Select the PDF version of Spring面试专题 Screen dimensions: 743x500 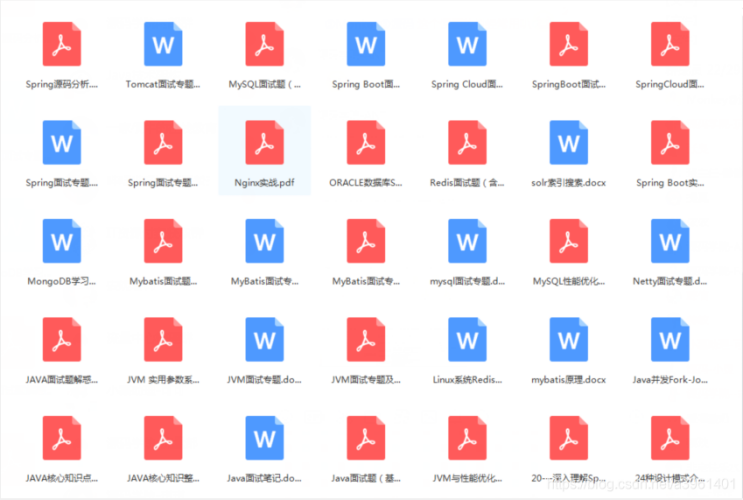click(x=163, y=143)
